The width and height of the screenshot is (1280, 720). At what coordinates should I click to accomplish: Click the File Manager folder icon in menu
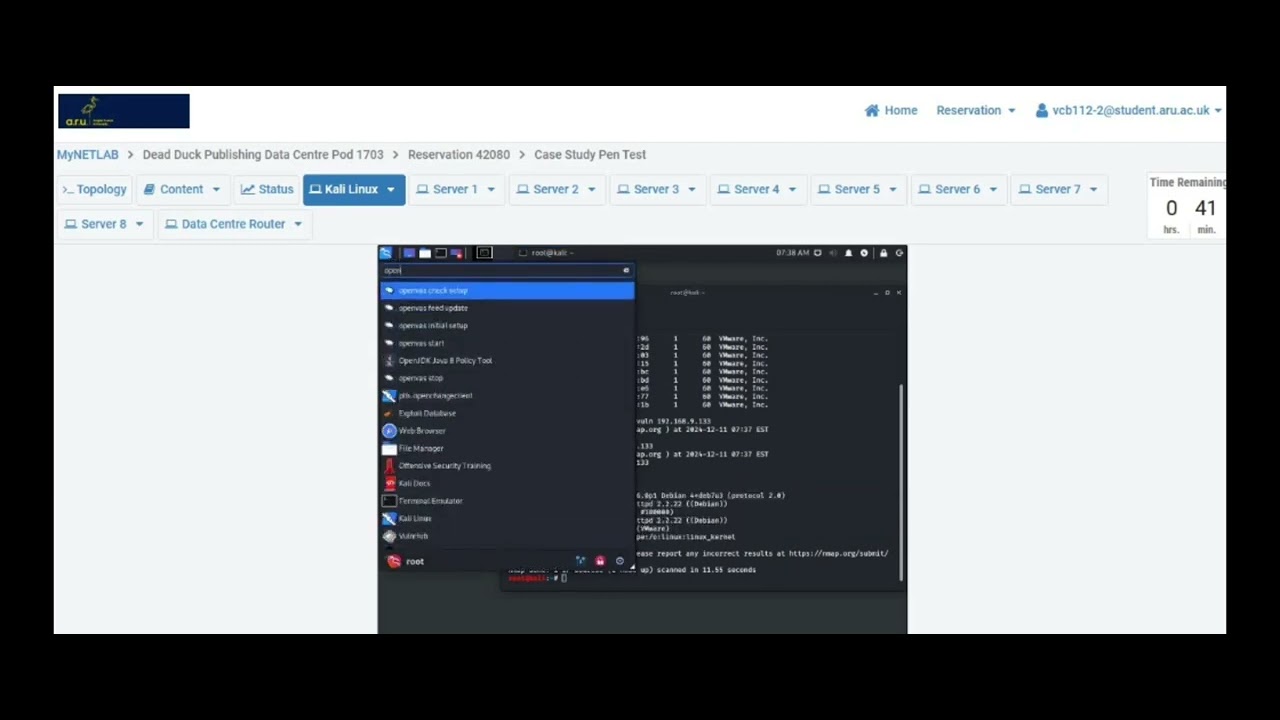pyautogui.click(x=389, y=448)
